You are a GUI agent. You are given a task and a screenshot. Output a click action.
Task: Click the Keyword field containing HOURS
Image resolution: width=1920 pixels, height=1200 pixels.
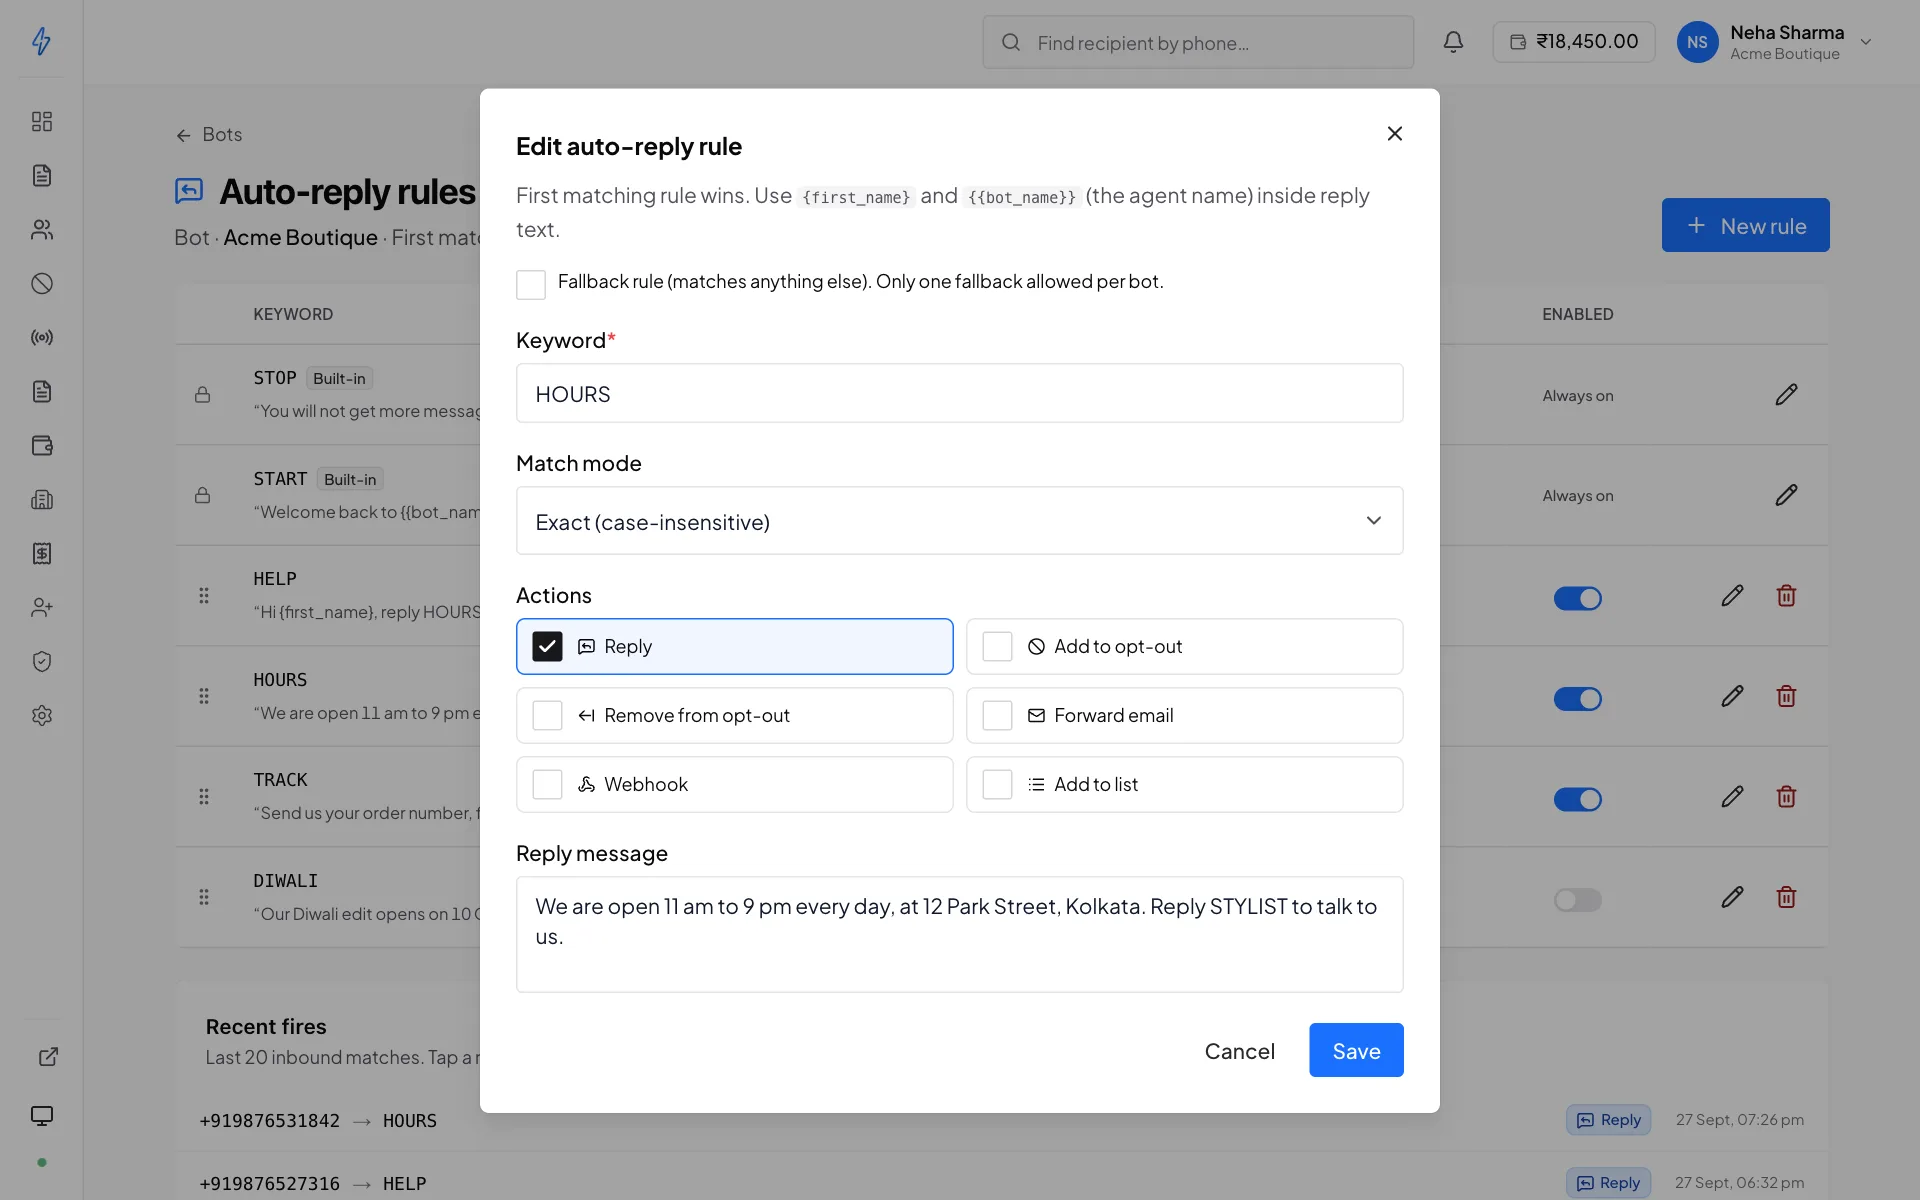point(959,393)
